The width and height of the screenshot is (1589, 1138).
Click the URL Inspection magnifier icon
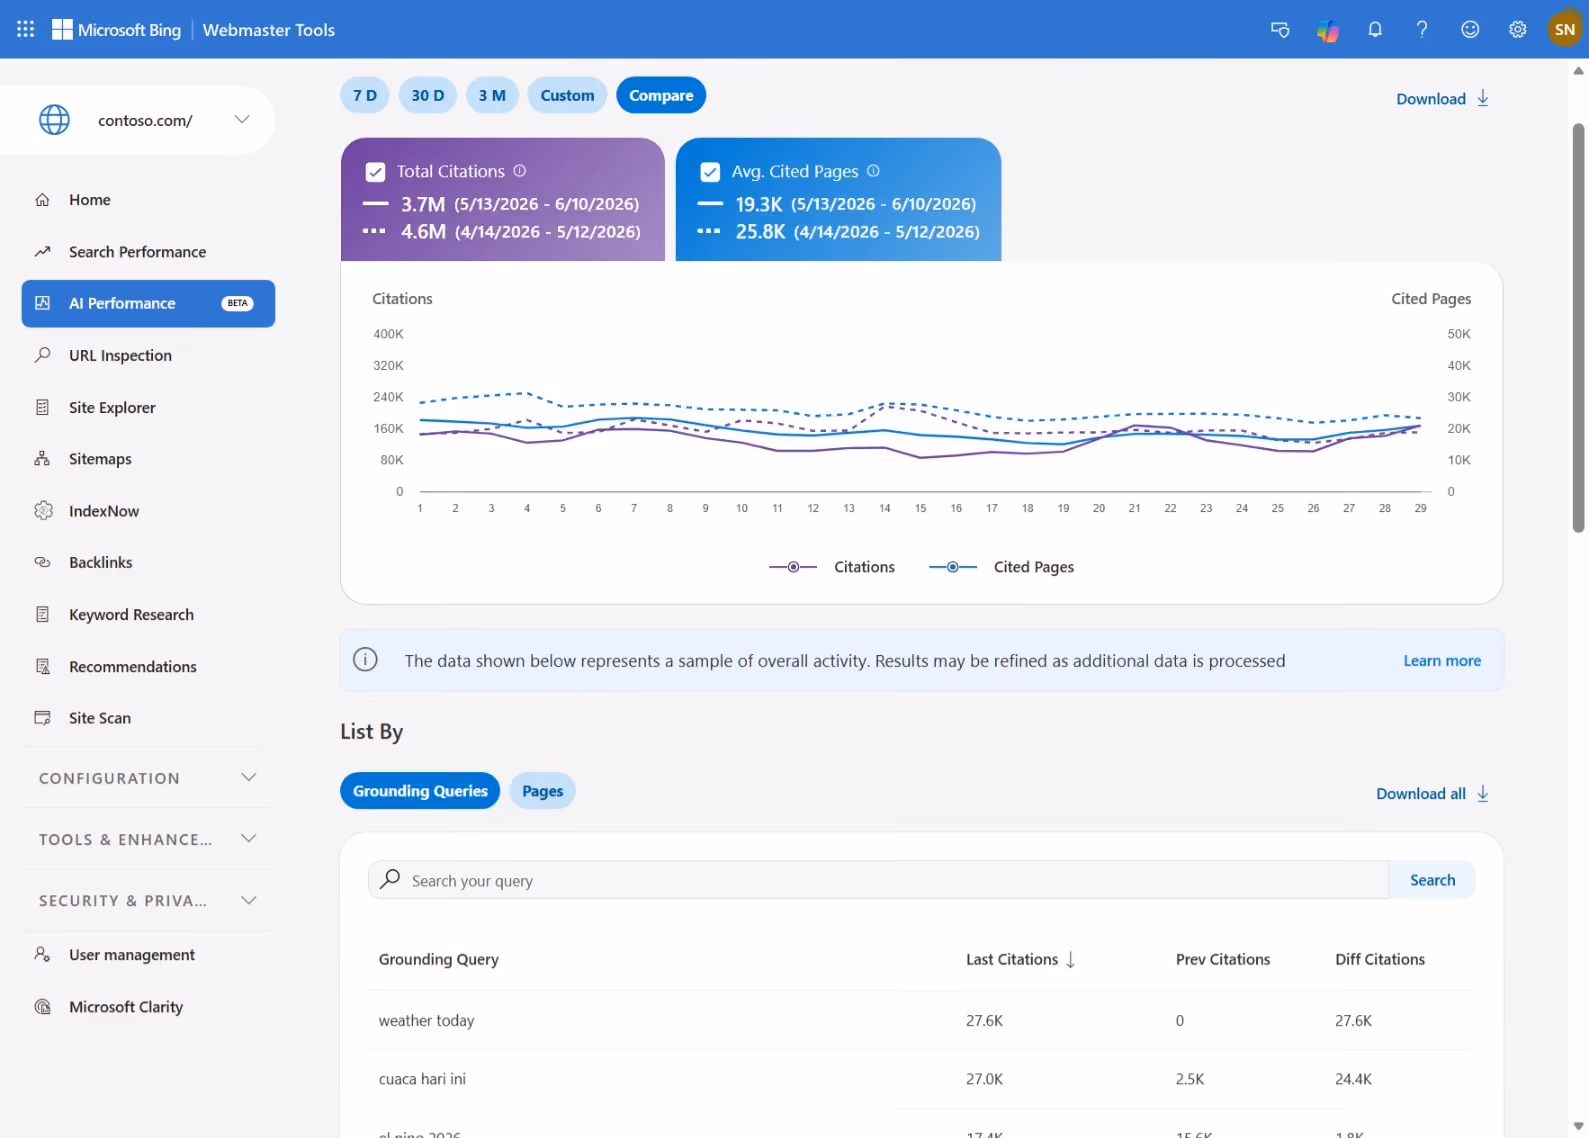coord(42,355)
